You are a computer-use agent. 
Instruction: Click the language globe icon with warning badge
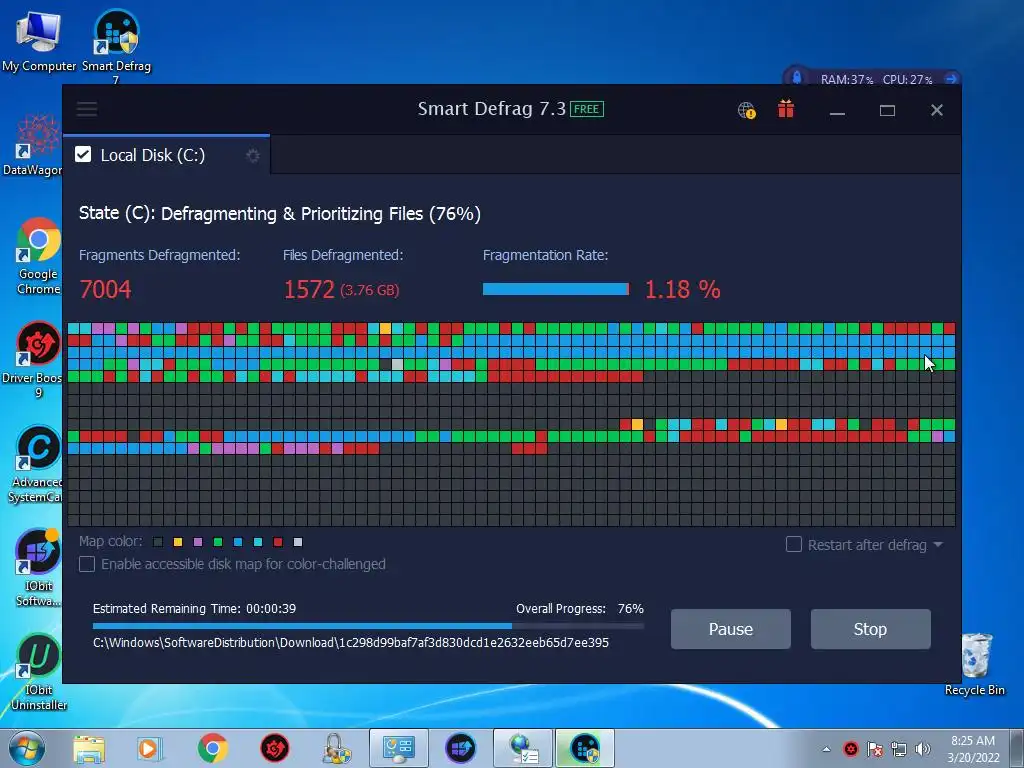click(x=746, y=110)
